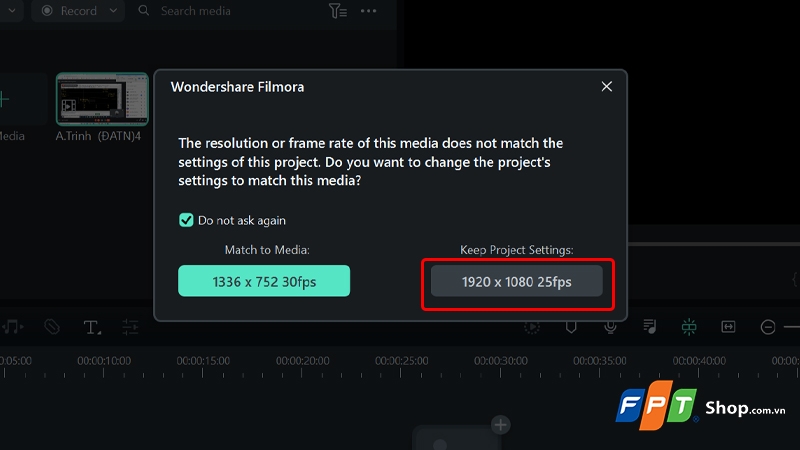Click the tag/label tool icon
Screen dimensions: 800x450
coord(52,327)
